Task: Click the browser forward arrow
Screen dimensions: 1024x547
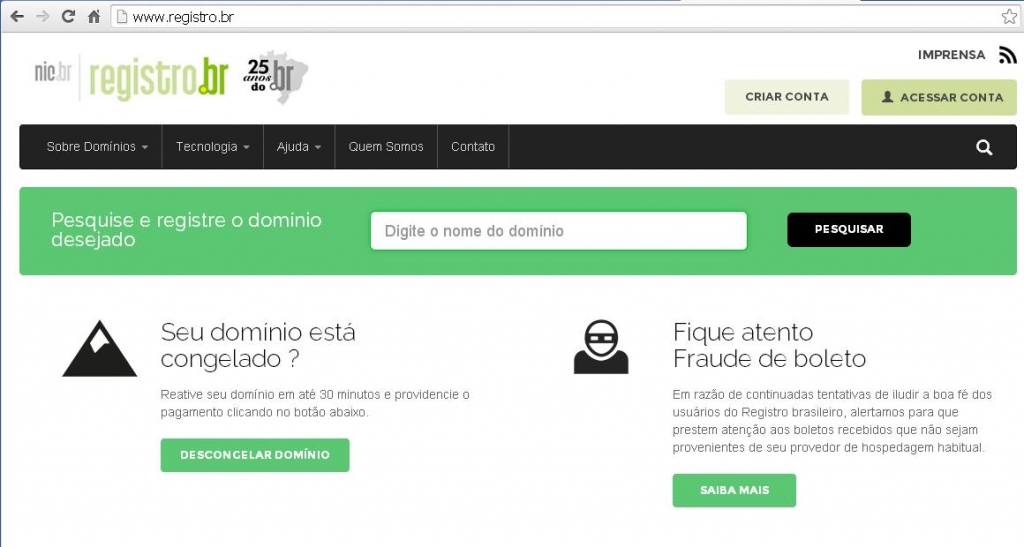Action: pyautogui.click(x=42, y=16)
